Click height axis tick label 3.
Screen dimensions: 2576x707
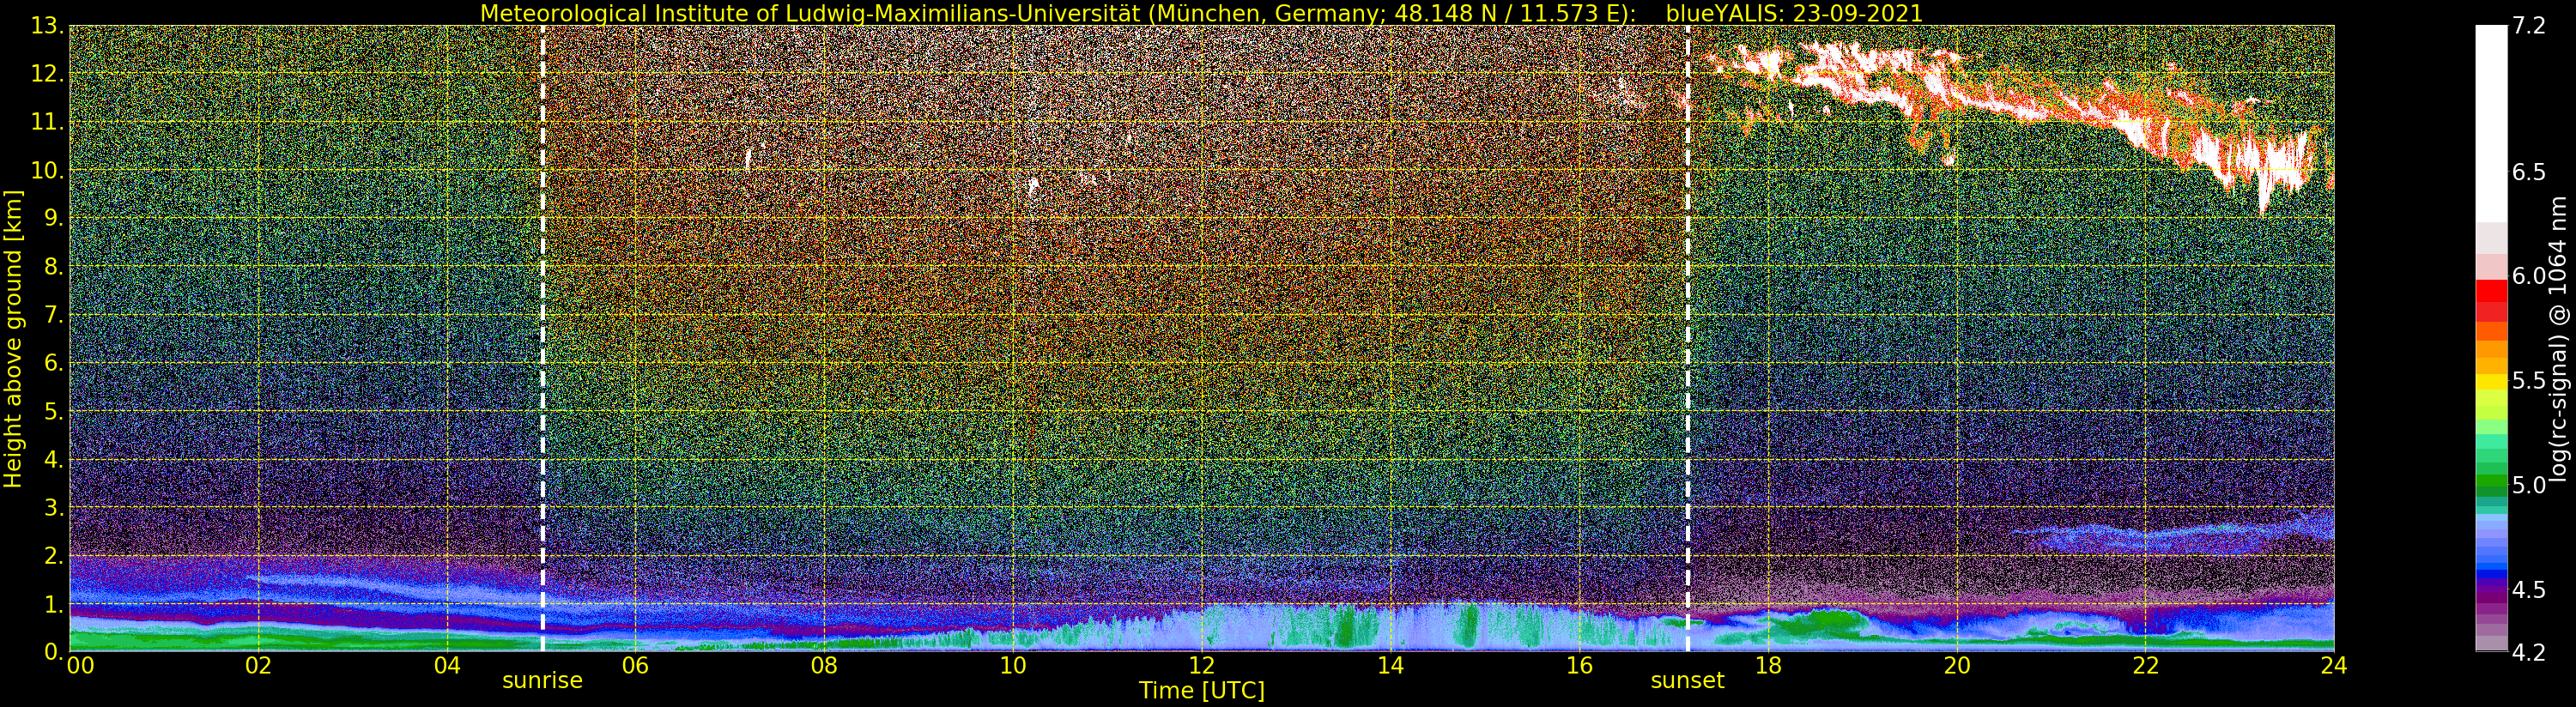52,507
